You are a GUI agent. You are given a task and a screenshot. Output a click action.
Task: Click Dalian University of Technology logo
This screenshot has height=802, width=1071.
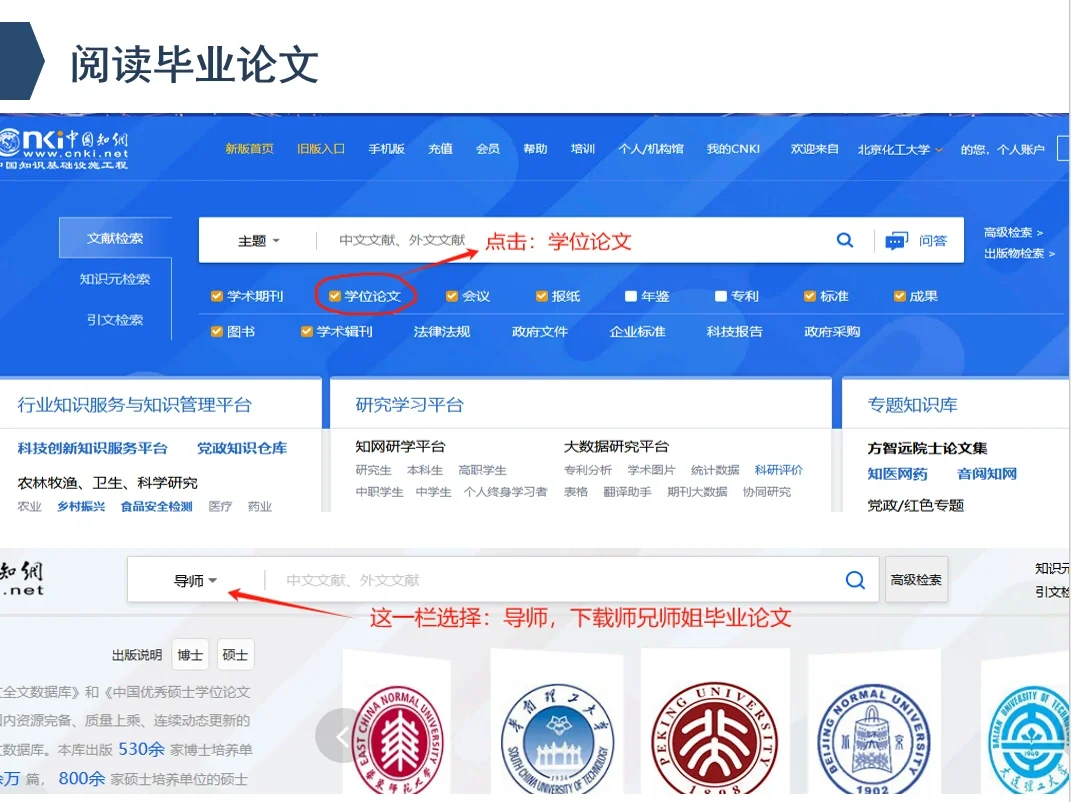coord(1030,740)
